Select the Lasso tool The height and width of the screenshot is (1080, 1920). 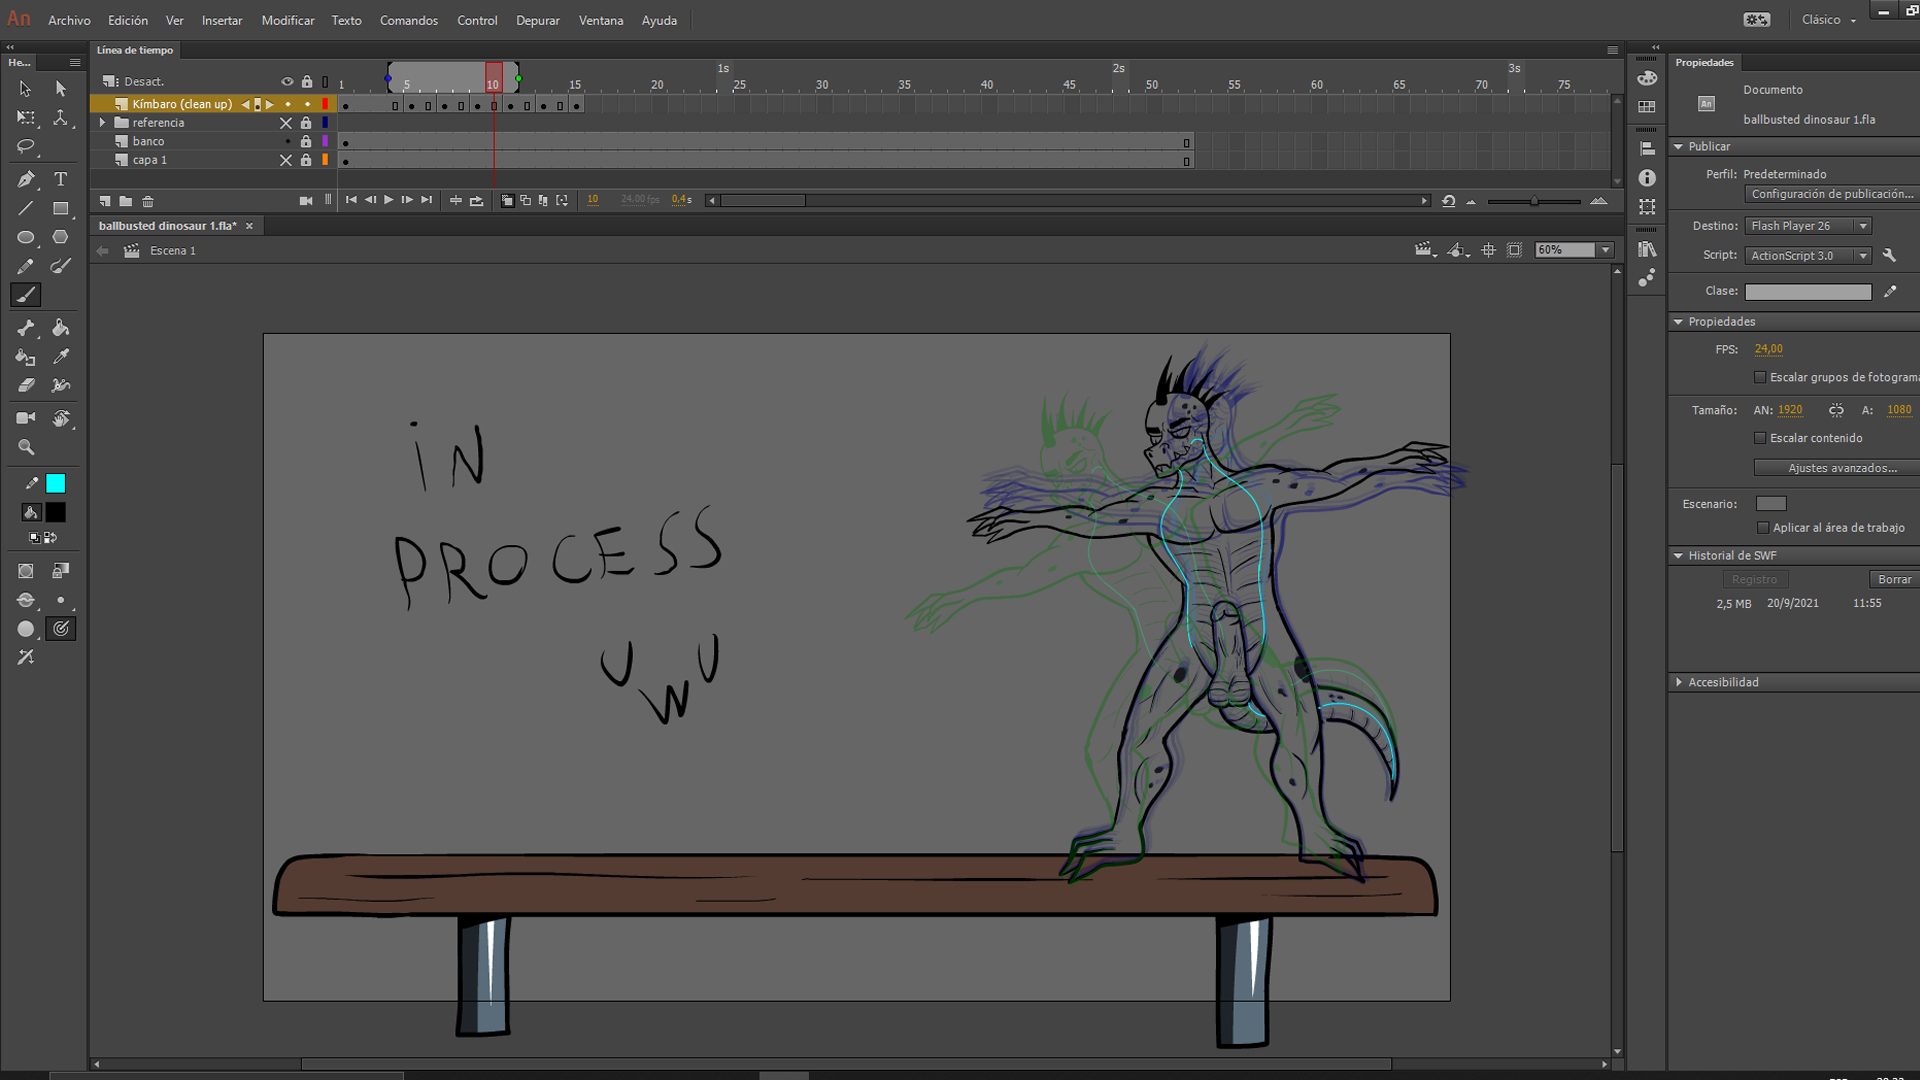[25, 147]
